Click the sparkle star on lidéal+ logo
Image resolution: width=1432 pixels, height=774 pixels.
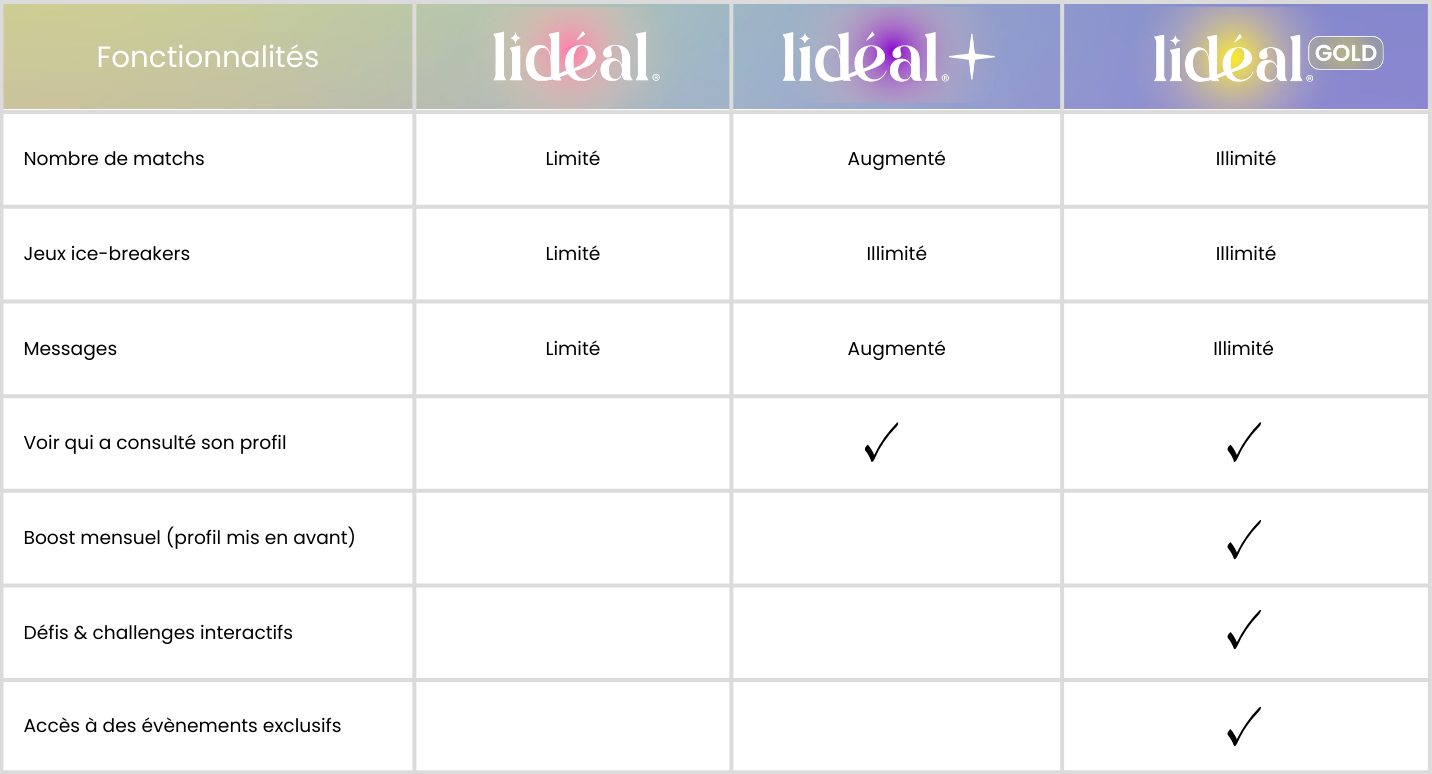(x=971, y=57)
